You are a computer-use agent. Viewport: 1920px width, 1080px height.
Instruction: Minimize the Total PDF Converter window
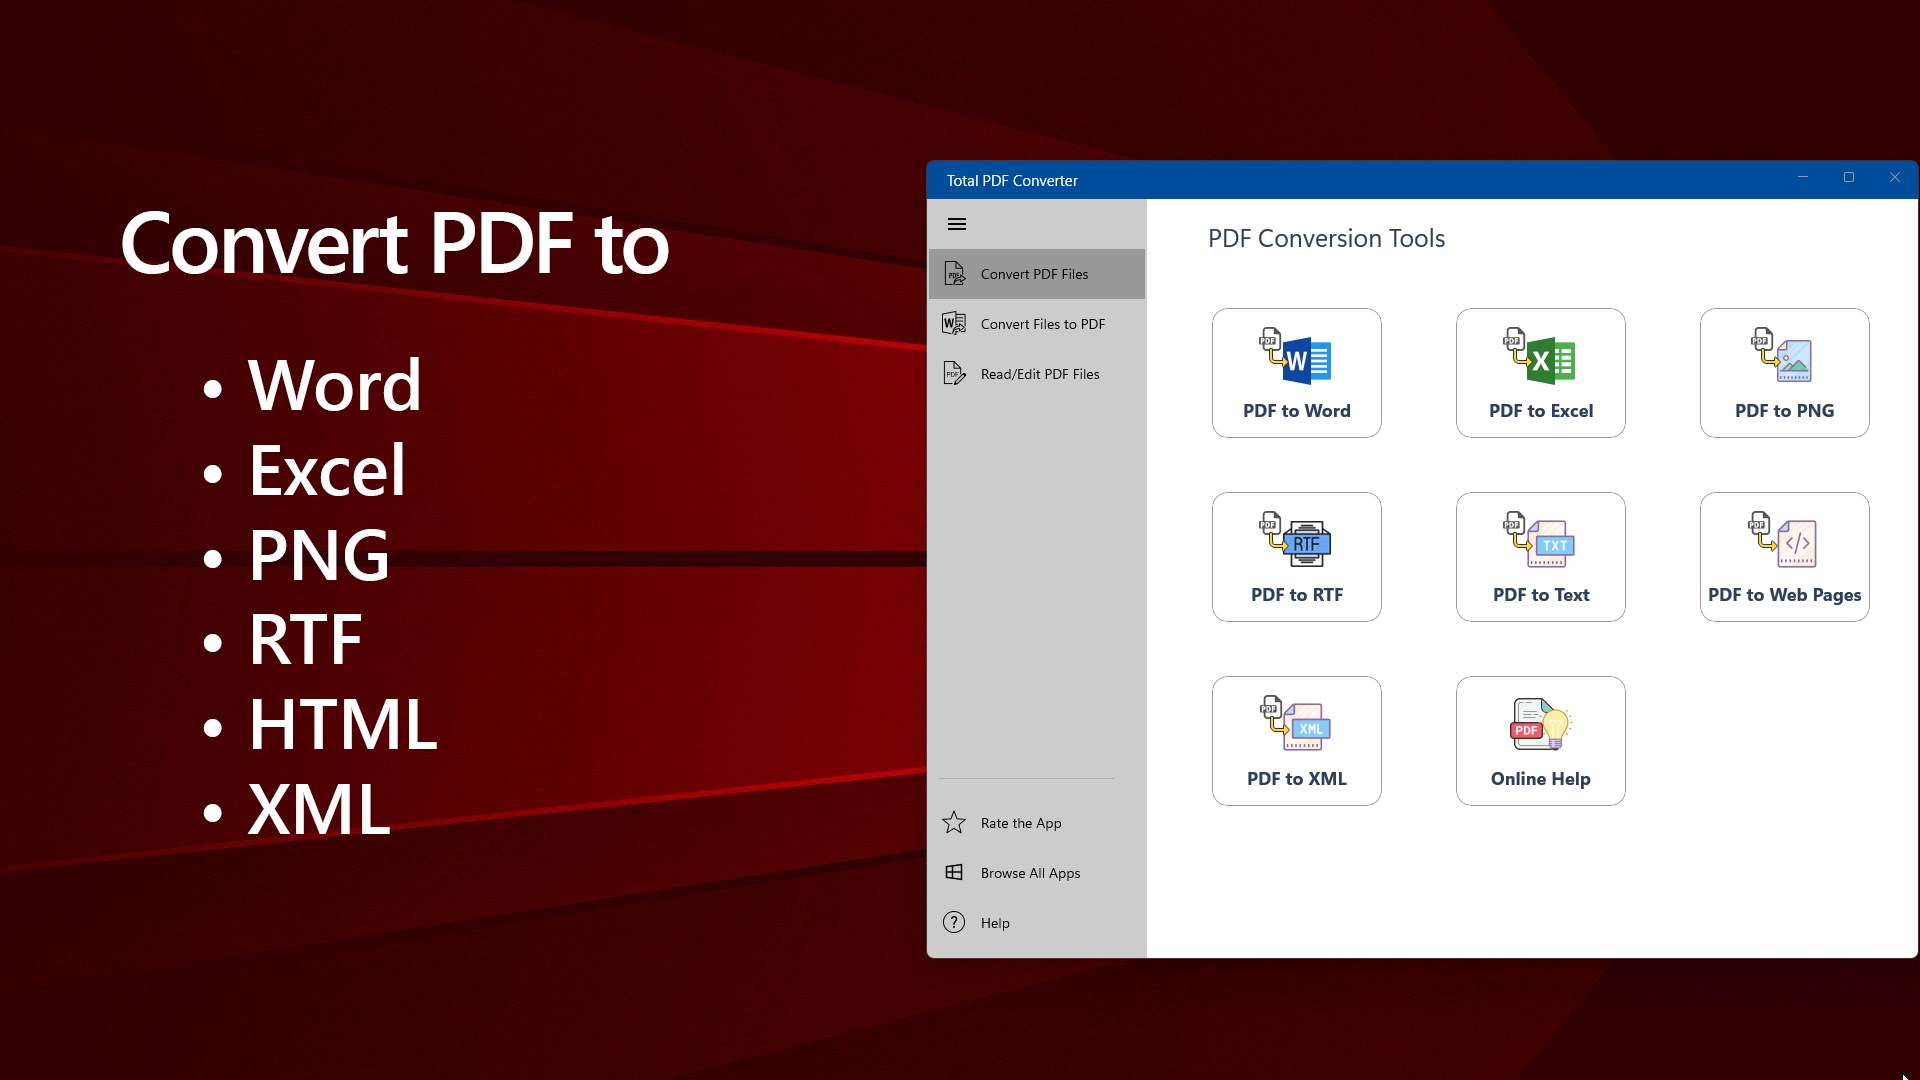pyautogui.click(x=1802, y=178)
